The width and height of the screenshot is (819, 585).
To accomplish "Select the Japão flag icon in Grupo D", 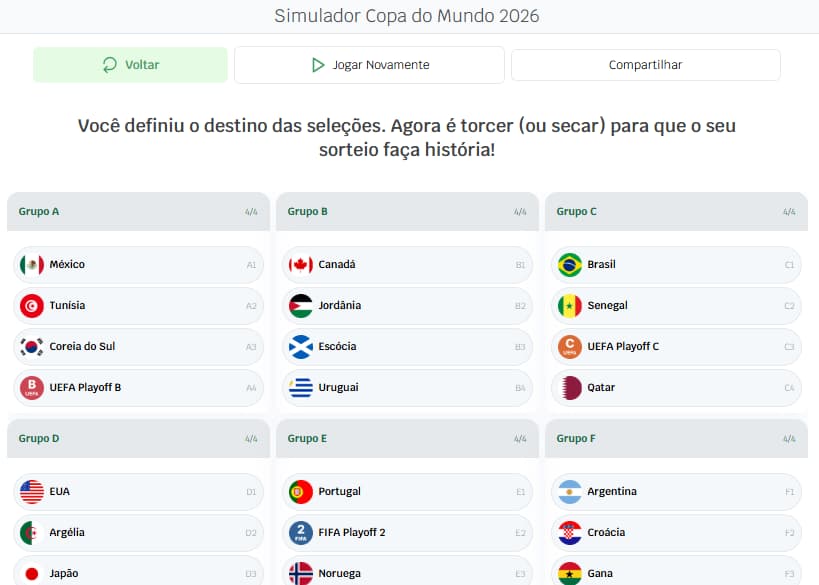I will [x=30, y=573].
